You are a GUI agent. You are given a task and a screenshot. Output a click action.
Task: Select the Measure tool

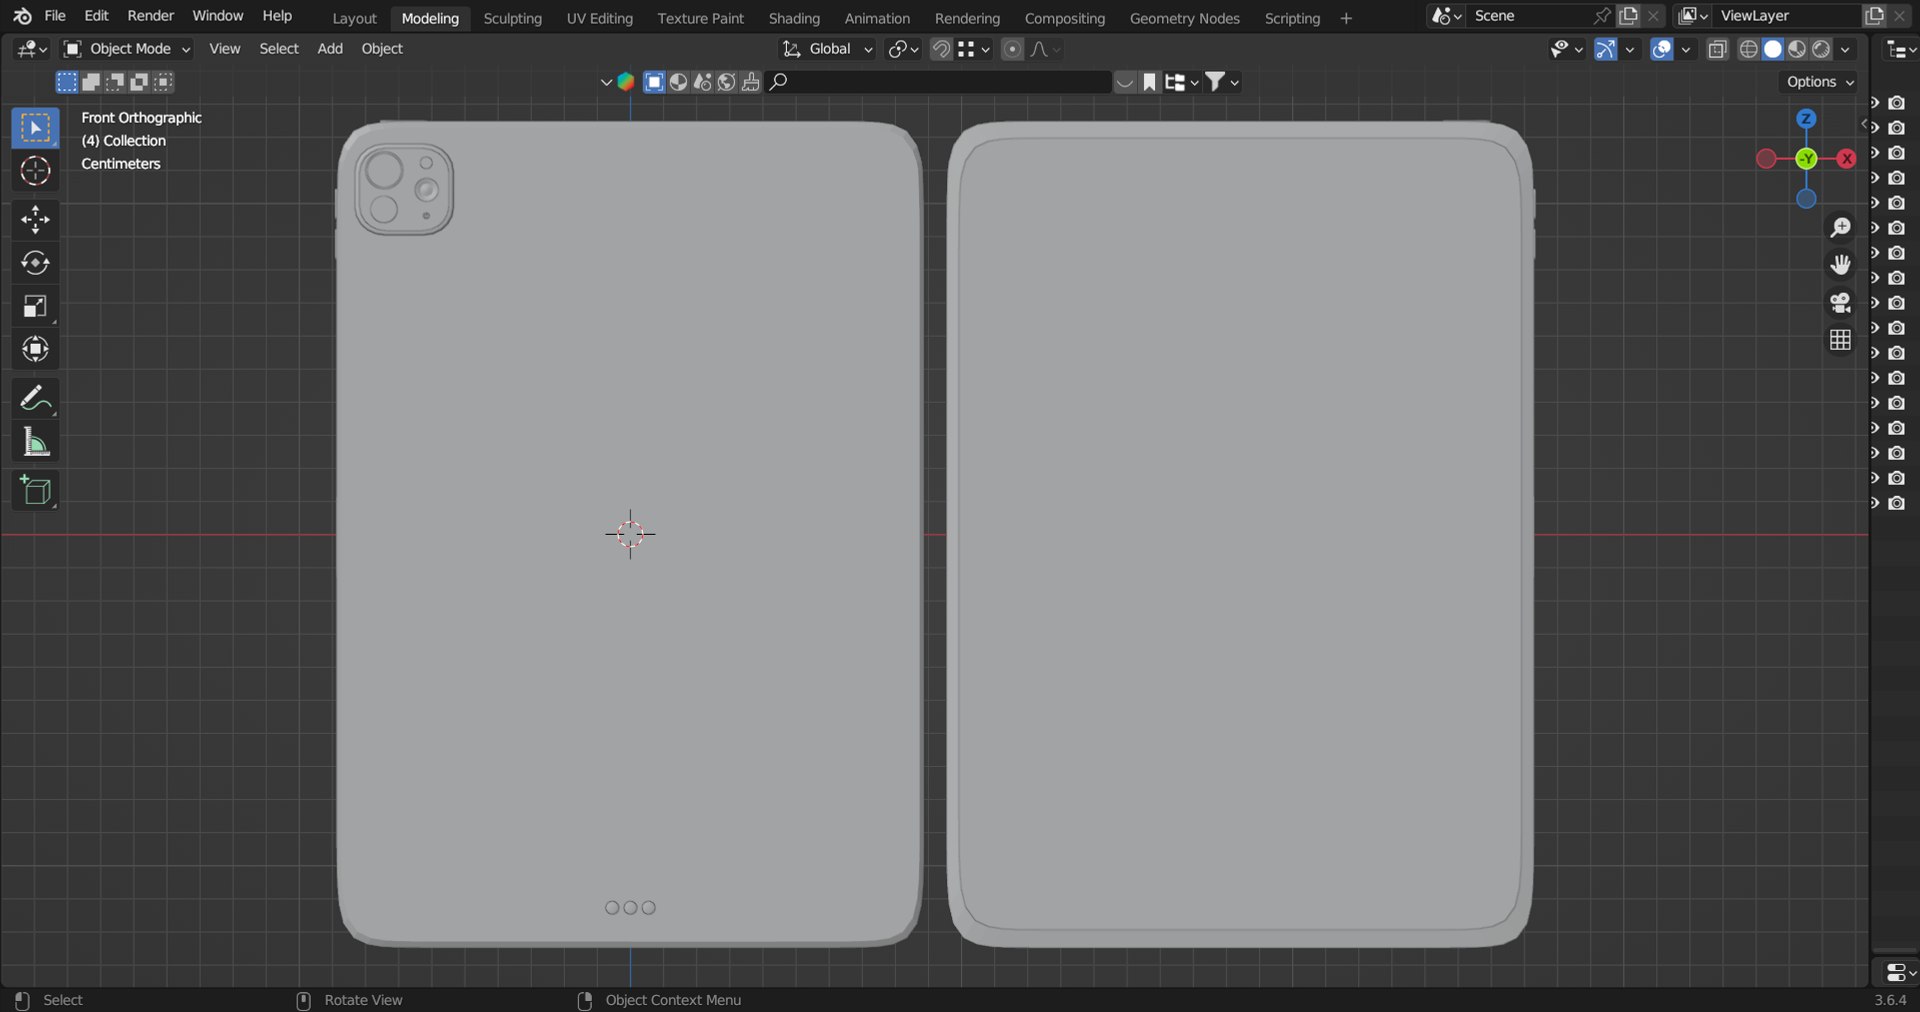[x=35, y=442]
